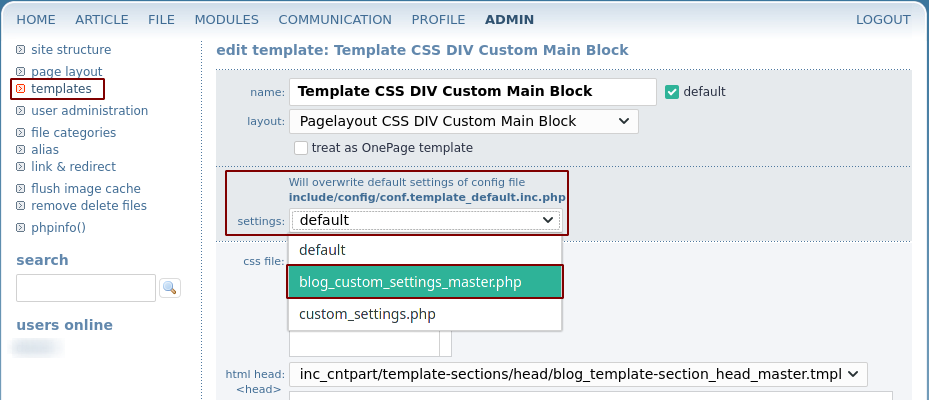Click the search magnifier icon button
929x400 pixels.
pos(170,288)
